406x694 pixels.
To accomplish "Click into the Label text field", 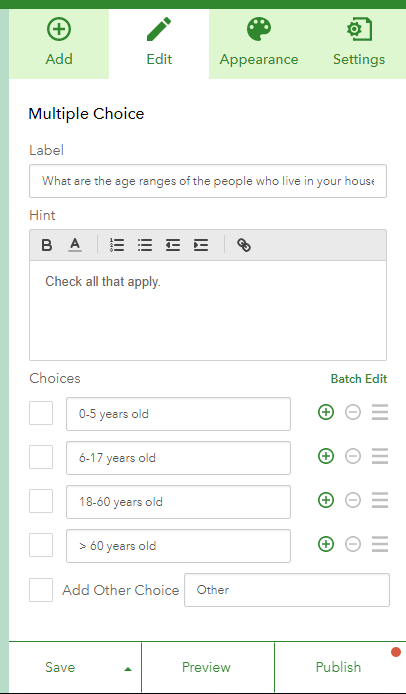I will point(208,181).
